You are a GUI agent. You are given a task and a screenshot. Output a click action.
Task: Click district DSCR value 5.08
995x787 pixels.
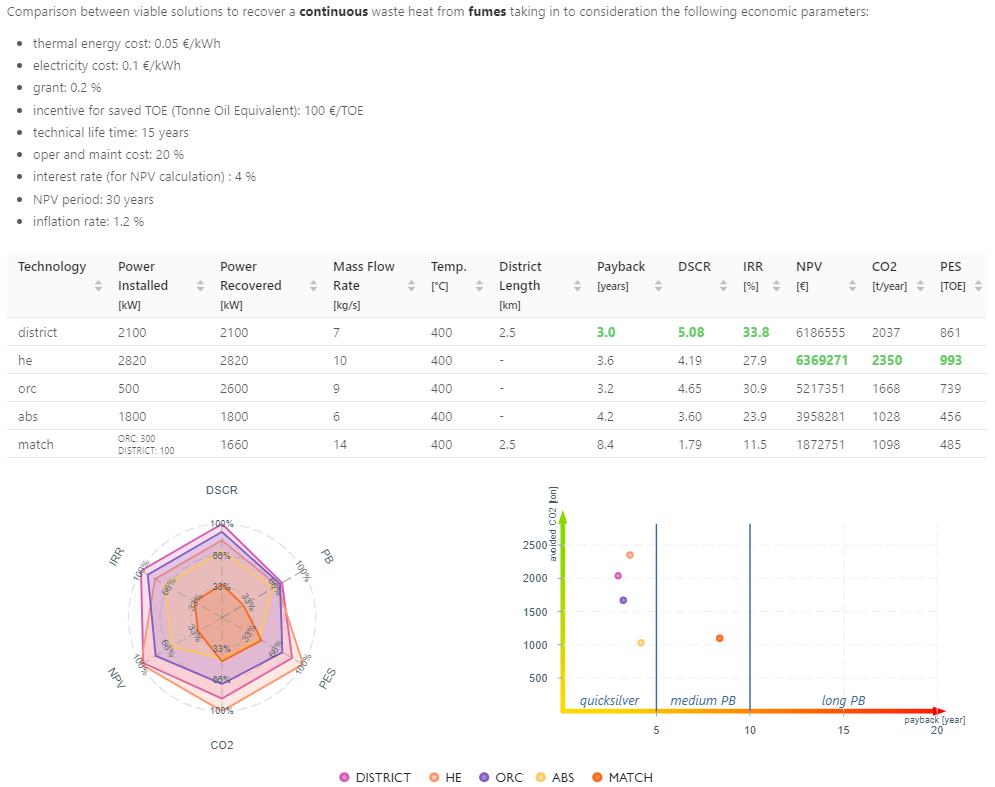[x=691, y=333]
